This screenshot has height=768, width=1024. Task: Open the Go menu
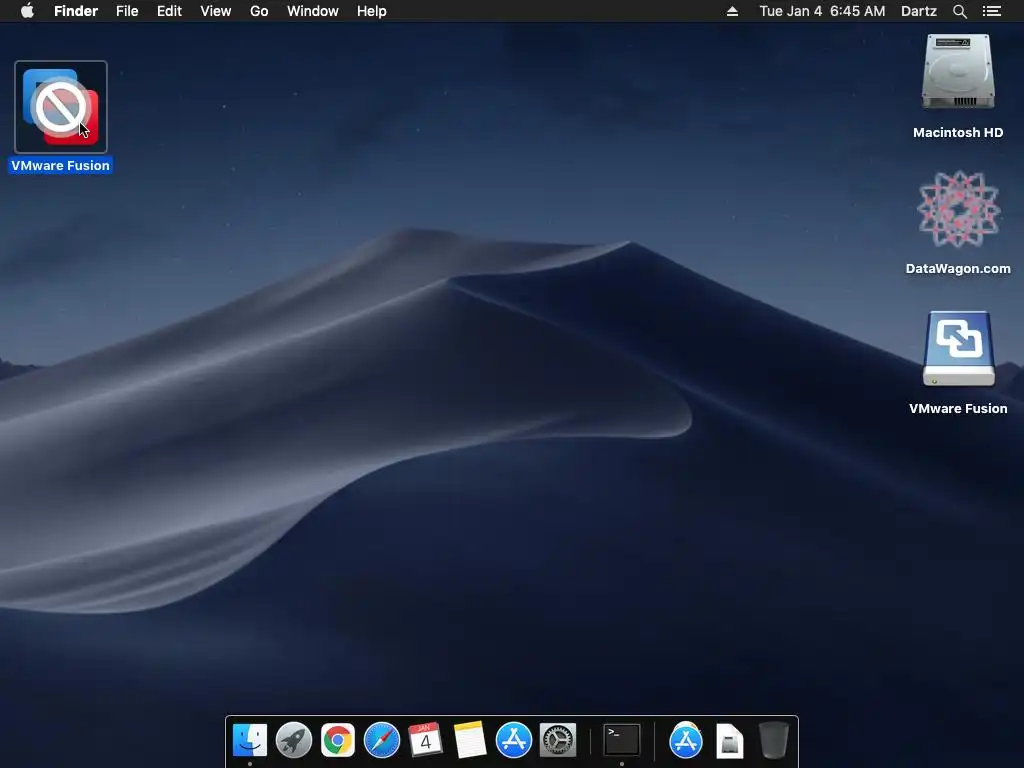[259, 11]
